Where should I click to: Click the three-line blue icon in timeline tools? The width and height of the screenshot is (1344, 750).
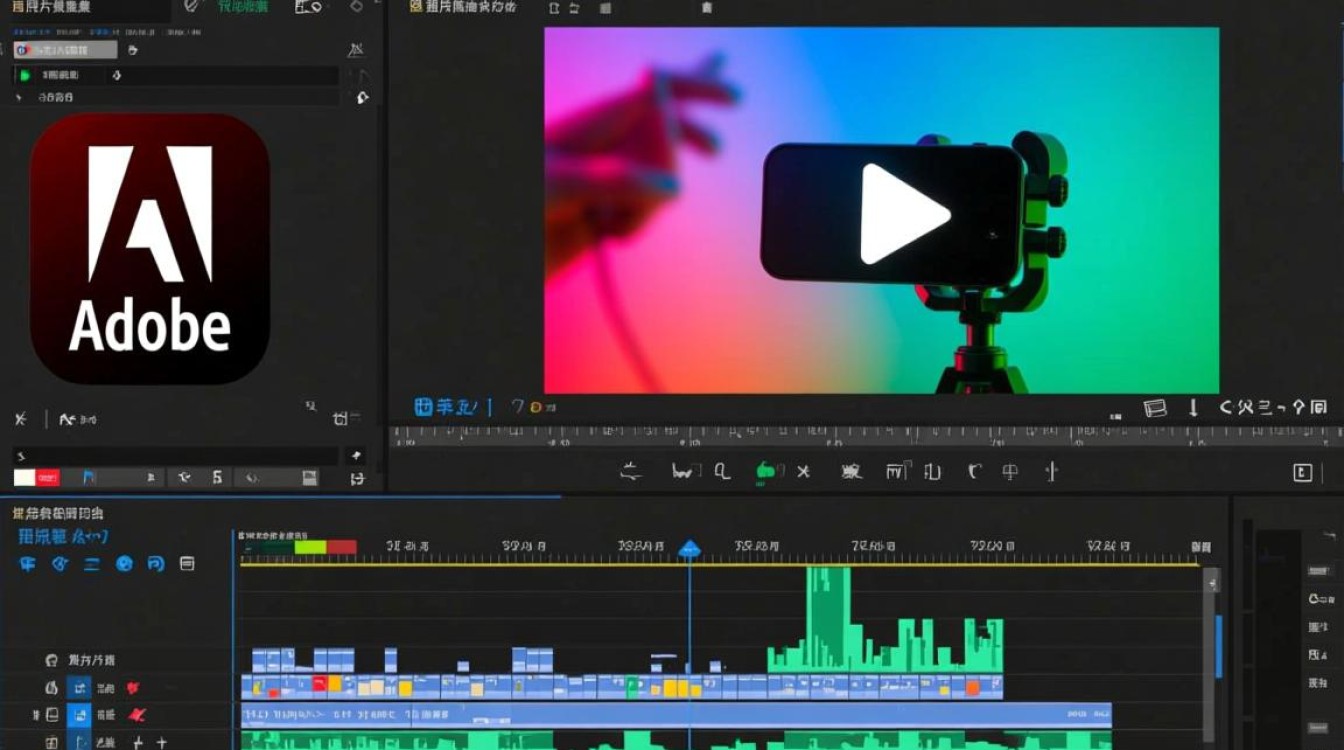pyautogui.click(x=92, y=564)
